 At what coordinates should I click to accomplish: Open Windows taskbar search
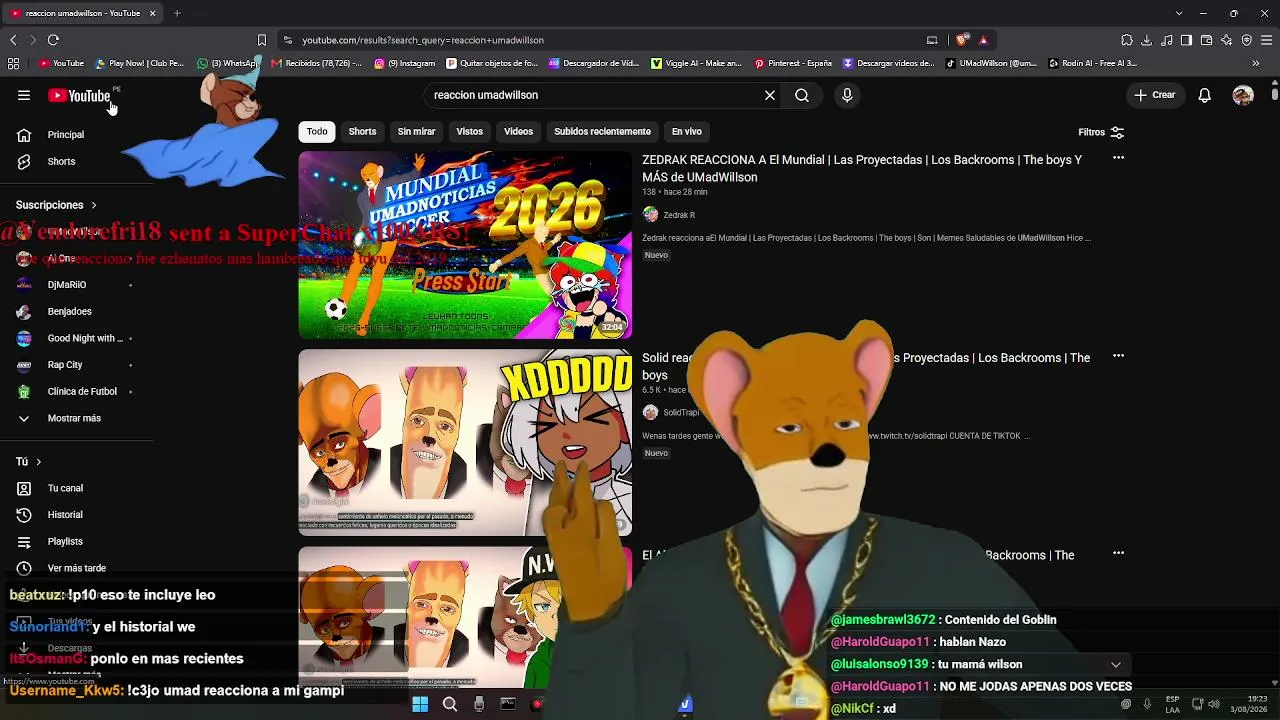click(450, 705)
